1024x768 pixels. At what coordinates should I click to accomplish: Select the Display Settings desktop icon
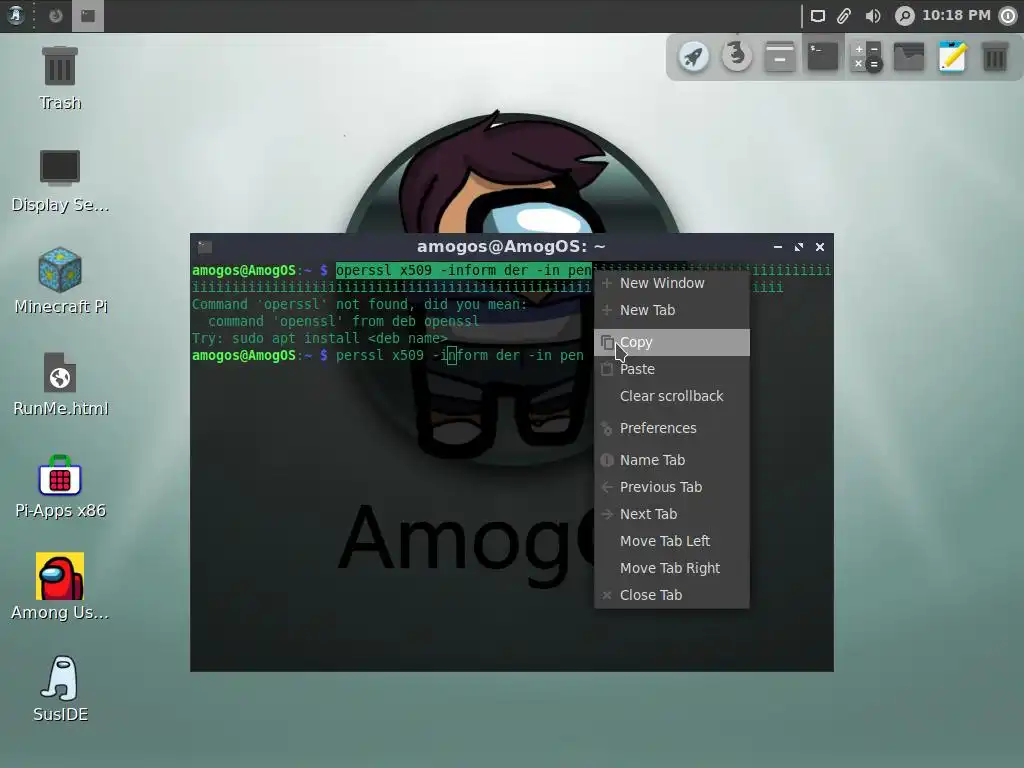point(60,180)
